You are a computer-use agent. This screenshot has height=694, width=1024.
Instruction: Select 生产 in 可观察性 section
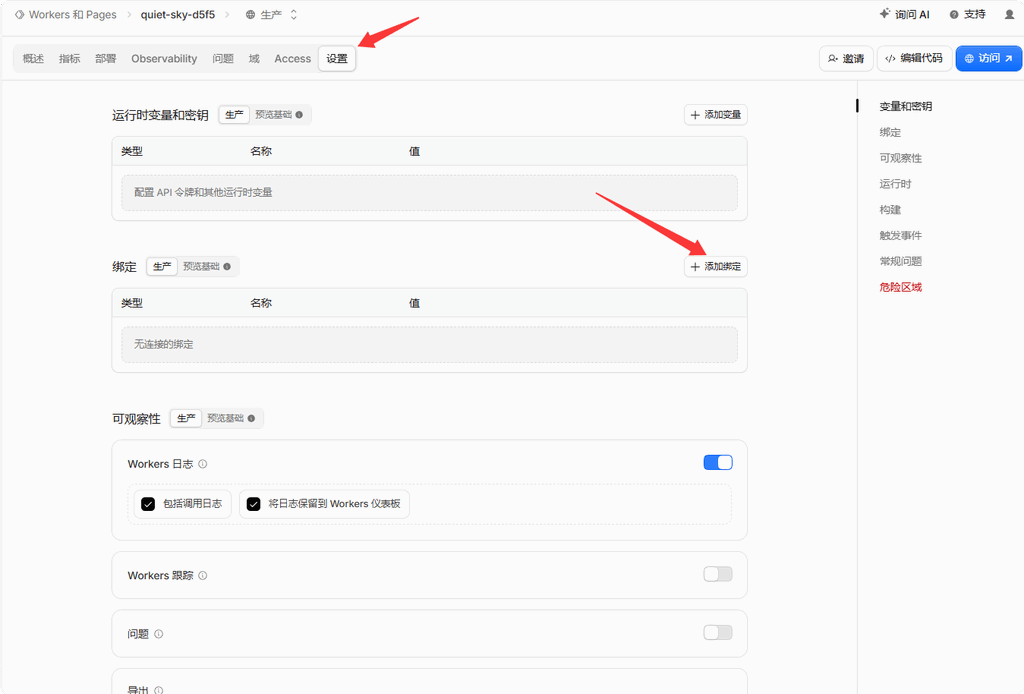pyautogui.click(x=186, y=418)
